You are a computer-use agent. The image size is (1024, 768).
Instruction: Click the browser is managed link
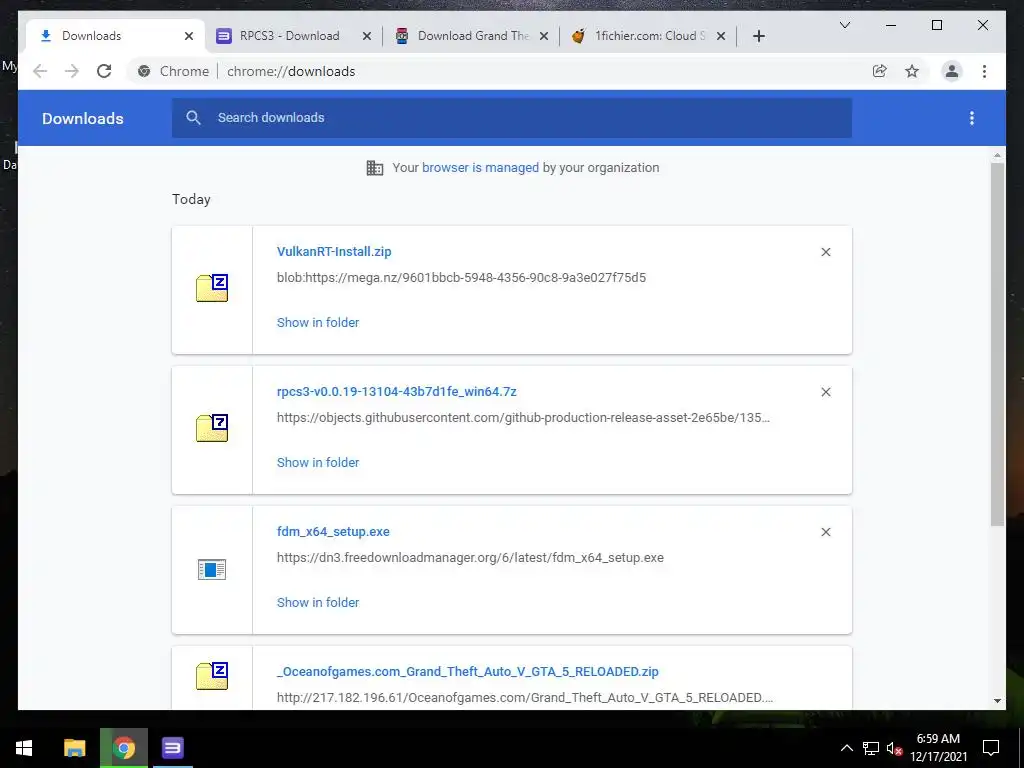click(480, 168)
